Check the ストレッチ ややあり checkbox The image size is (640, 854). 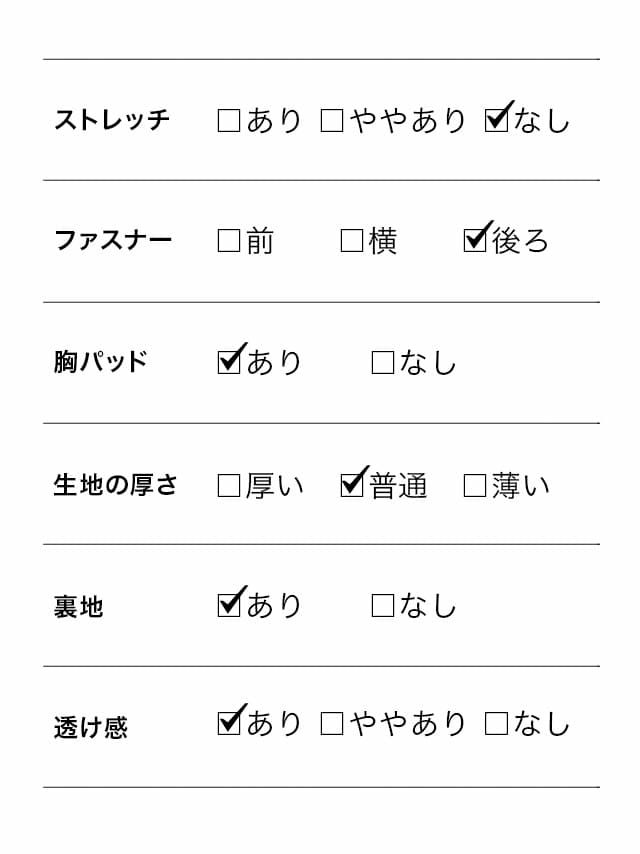tap(332, 122)
